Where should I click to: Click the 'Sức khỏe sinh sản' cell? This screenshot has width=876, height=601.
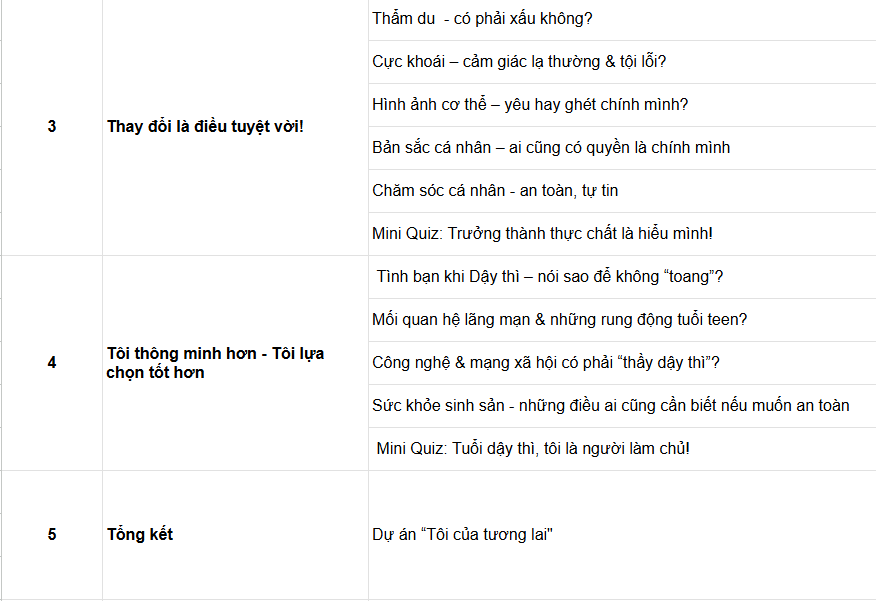pos(622,406)
